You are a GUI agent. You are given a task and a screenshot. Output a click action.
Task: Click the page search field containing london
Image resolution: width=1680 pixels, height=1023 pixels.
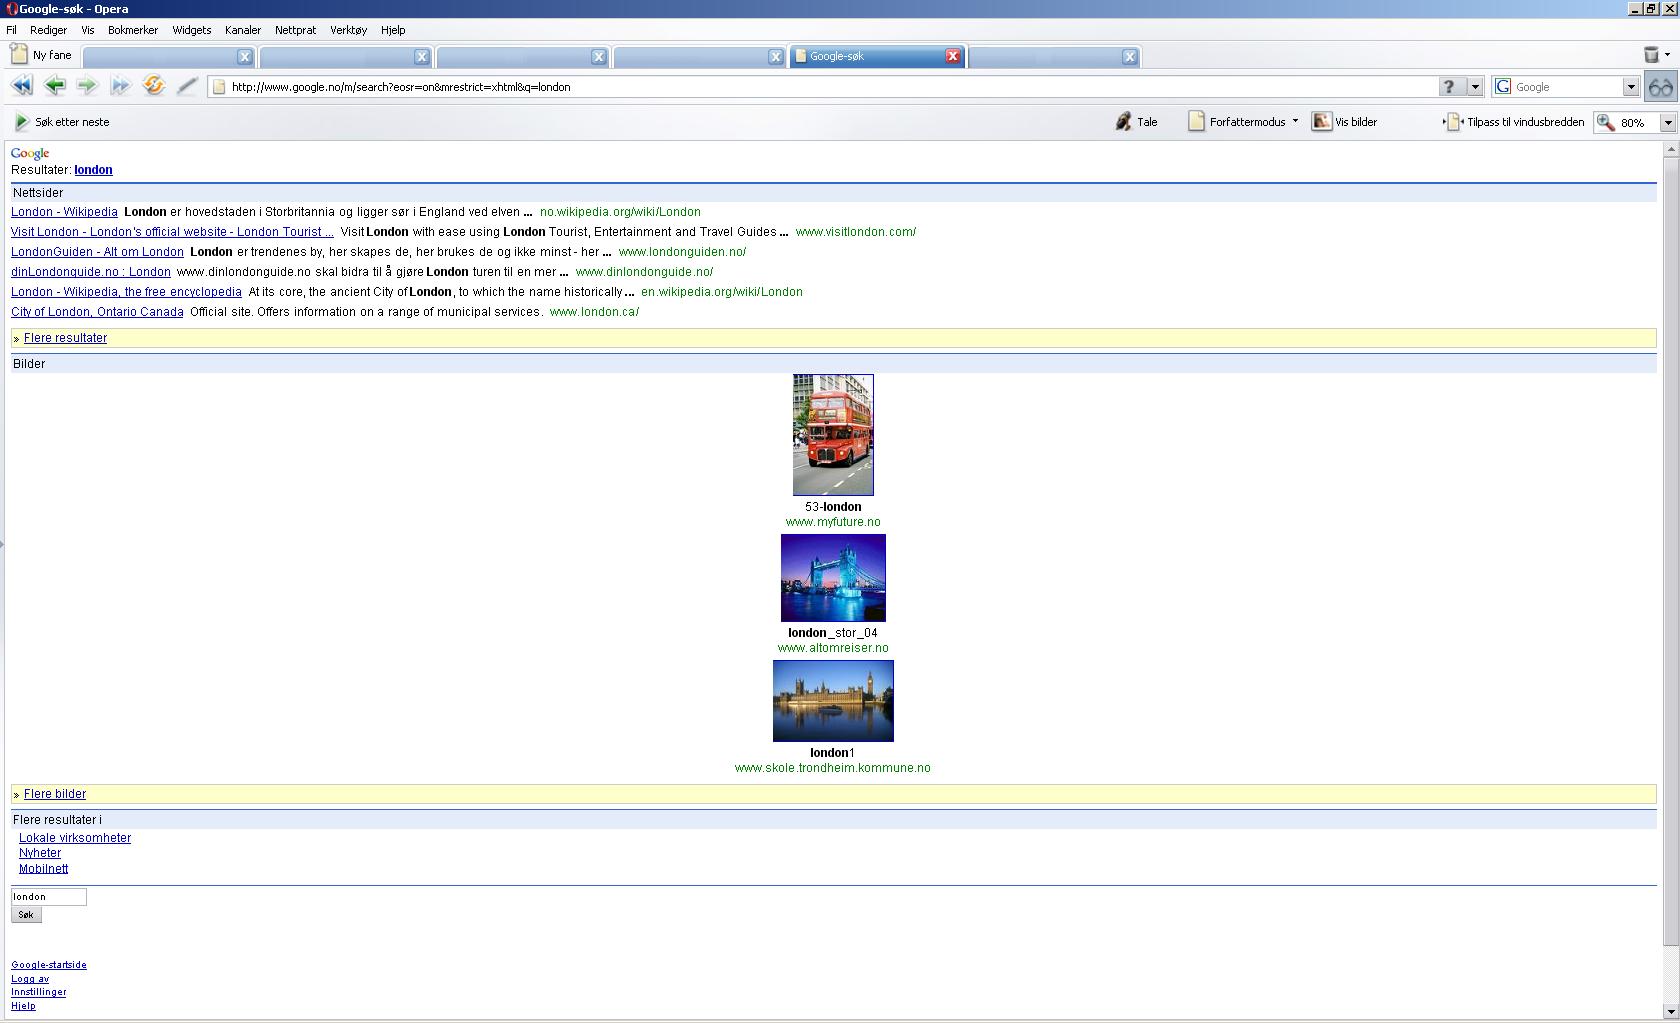(x=49, y=897)
